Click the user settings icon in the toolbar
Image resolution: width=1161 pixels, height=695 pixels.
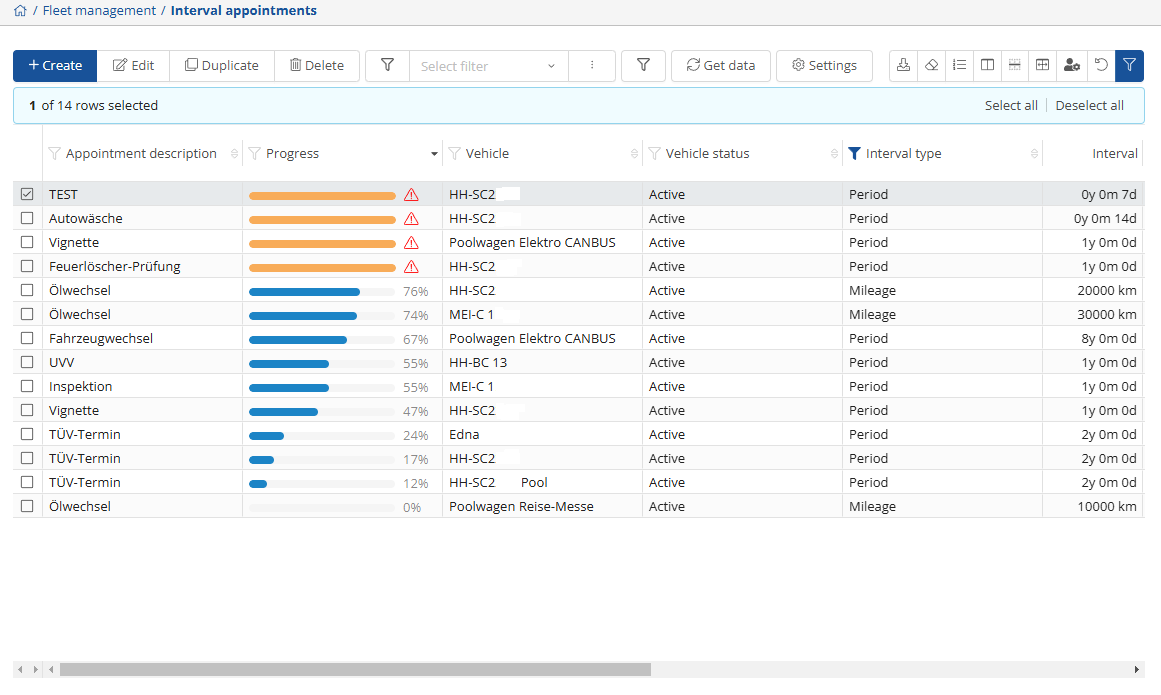pyautogui.click(x=1071, y=65)
